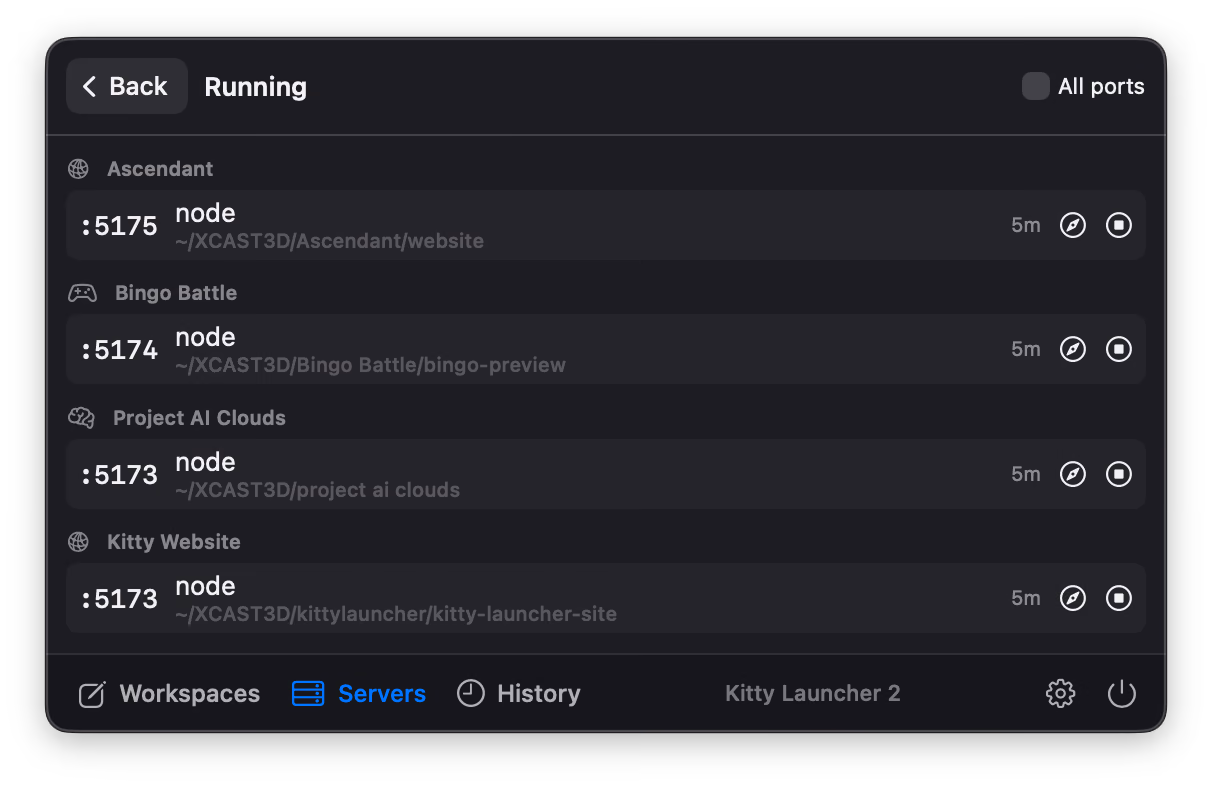
Task: Click port number :5174
Action: [x=119, y=350]
